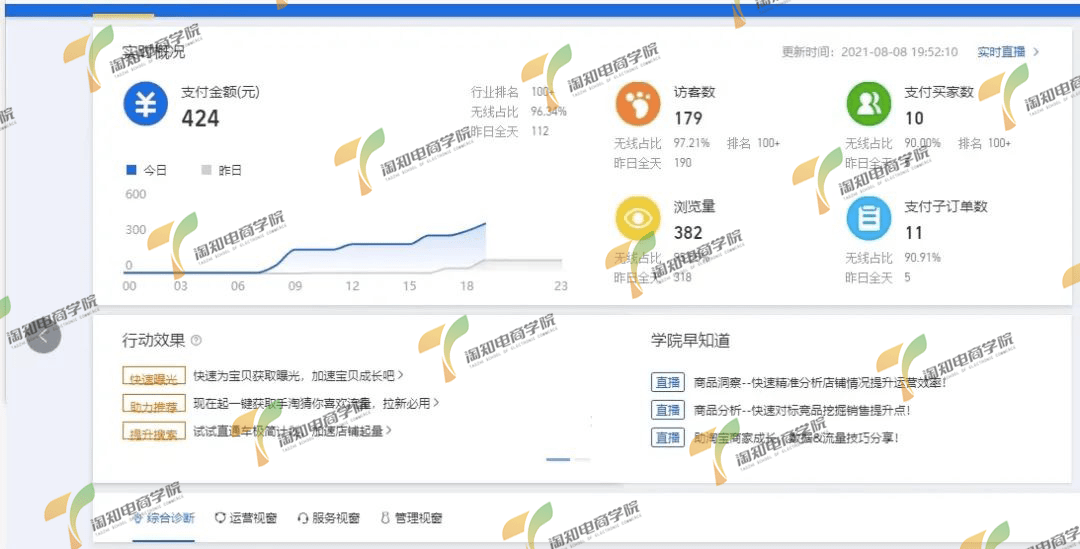Click the yen 支付金额 icon
1080x549 pixels.
coord(145,104)
